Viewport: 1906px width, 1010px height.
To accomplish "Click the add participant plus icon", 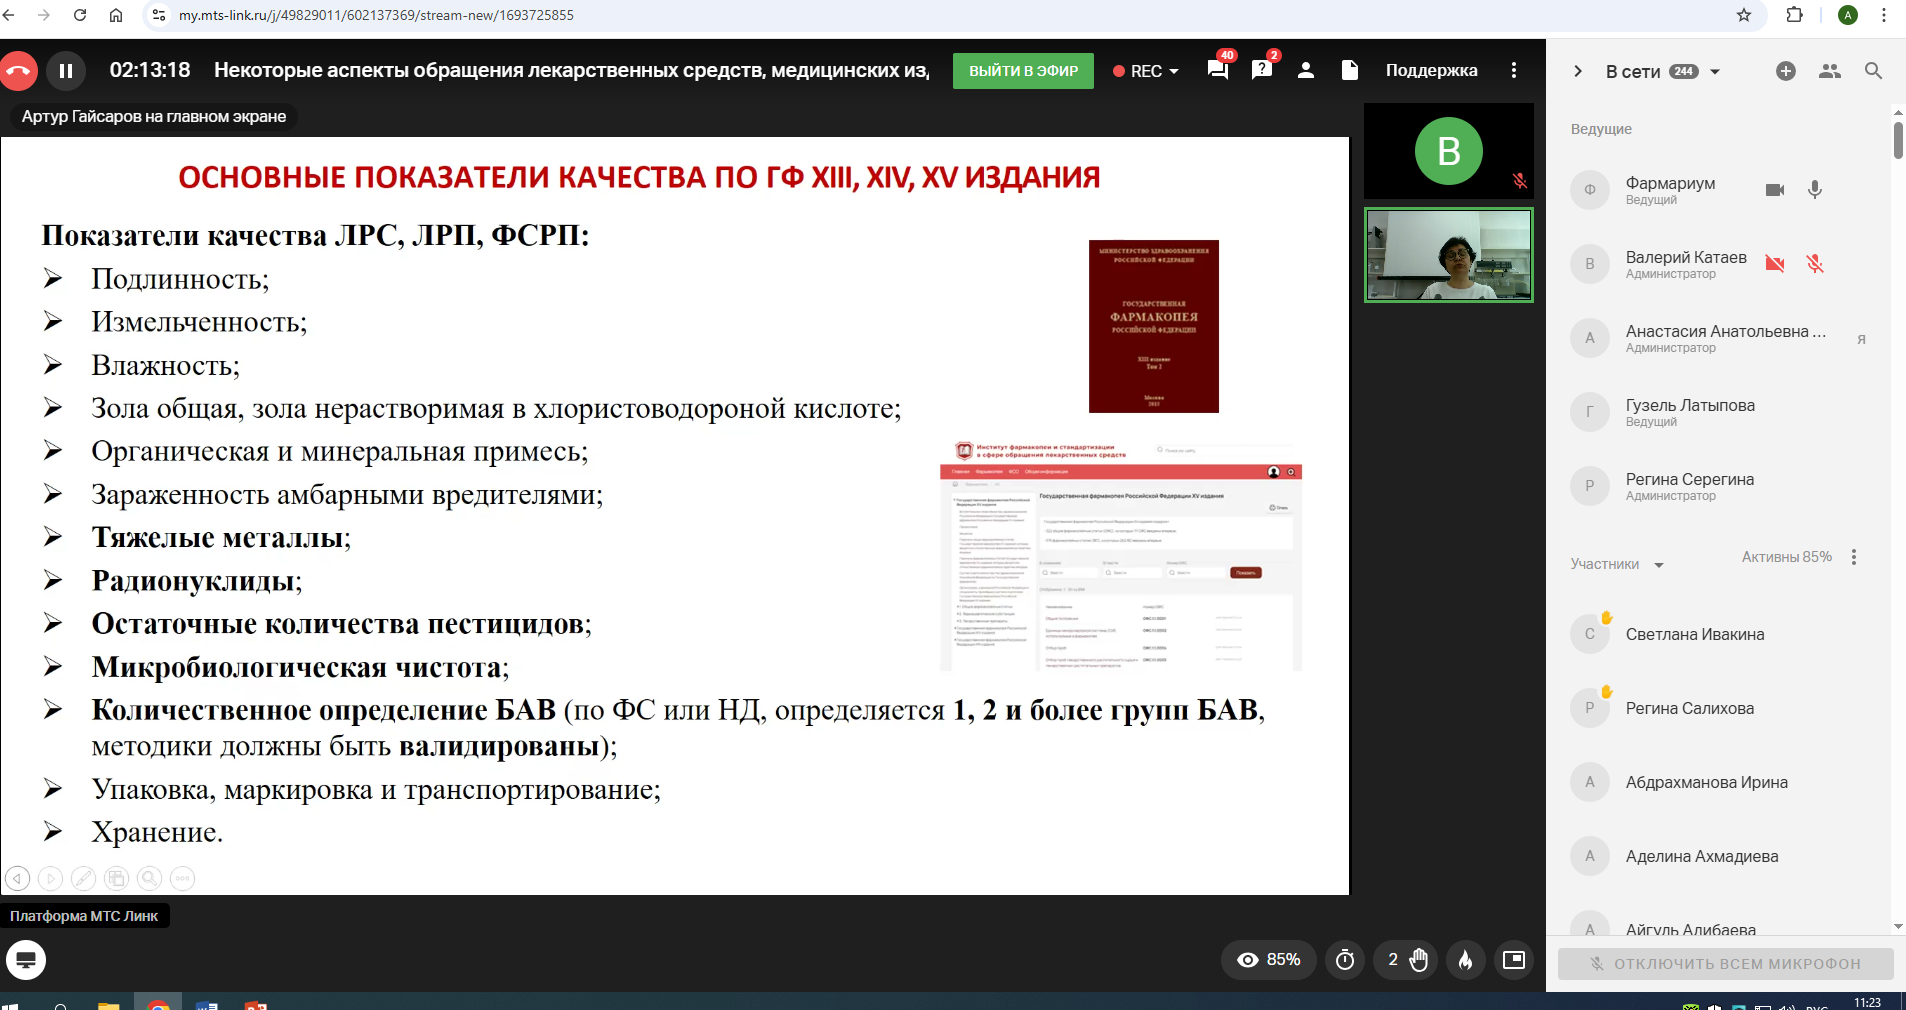I will (x=1786, y=71).
